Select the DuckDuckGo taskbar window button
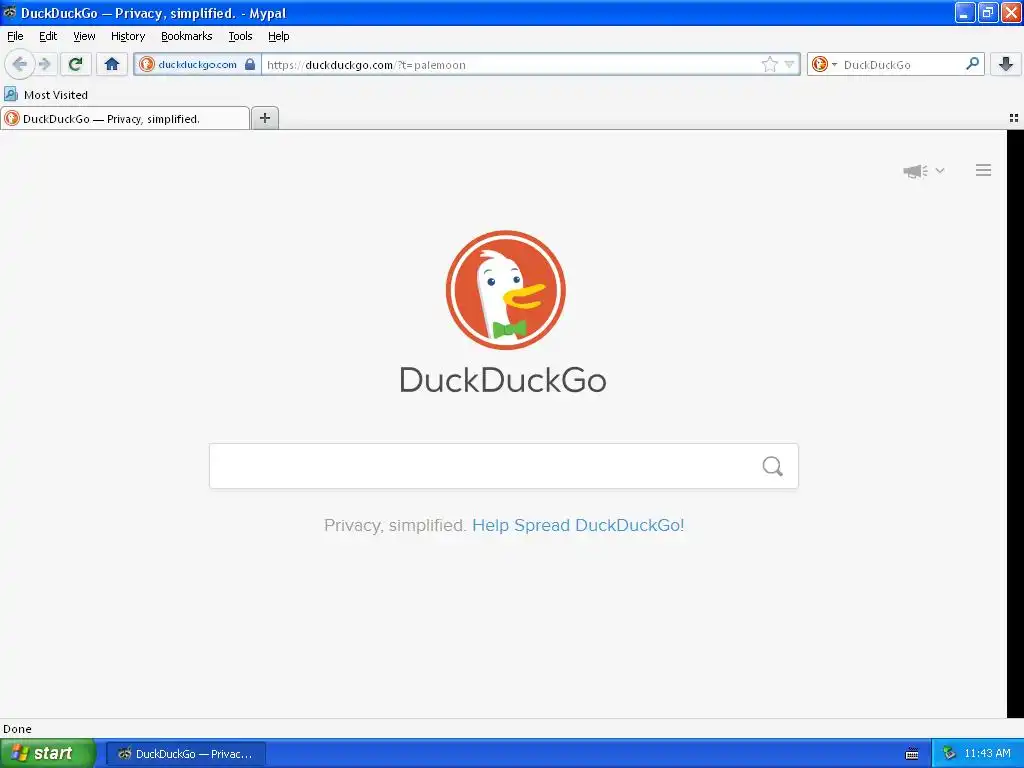 [186, 754]
